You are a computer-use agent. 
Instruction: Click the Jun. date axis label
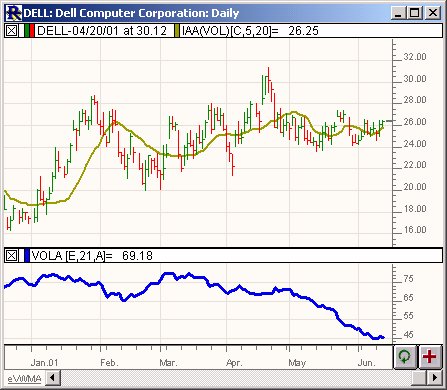click(x=367, y=363)
